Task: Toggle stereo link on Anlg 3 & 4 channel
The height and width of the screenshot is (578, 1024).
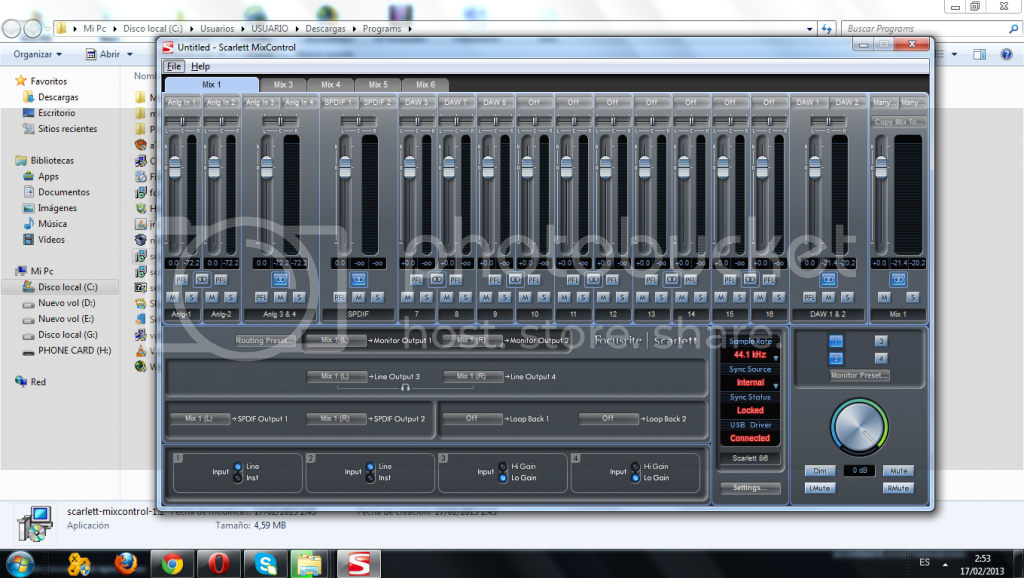Action: pos(280,279)
